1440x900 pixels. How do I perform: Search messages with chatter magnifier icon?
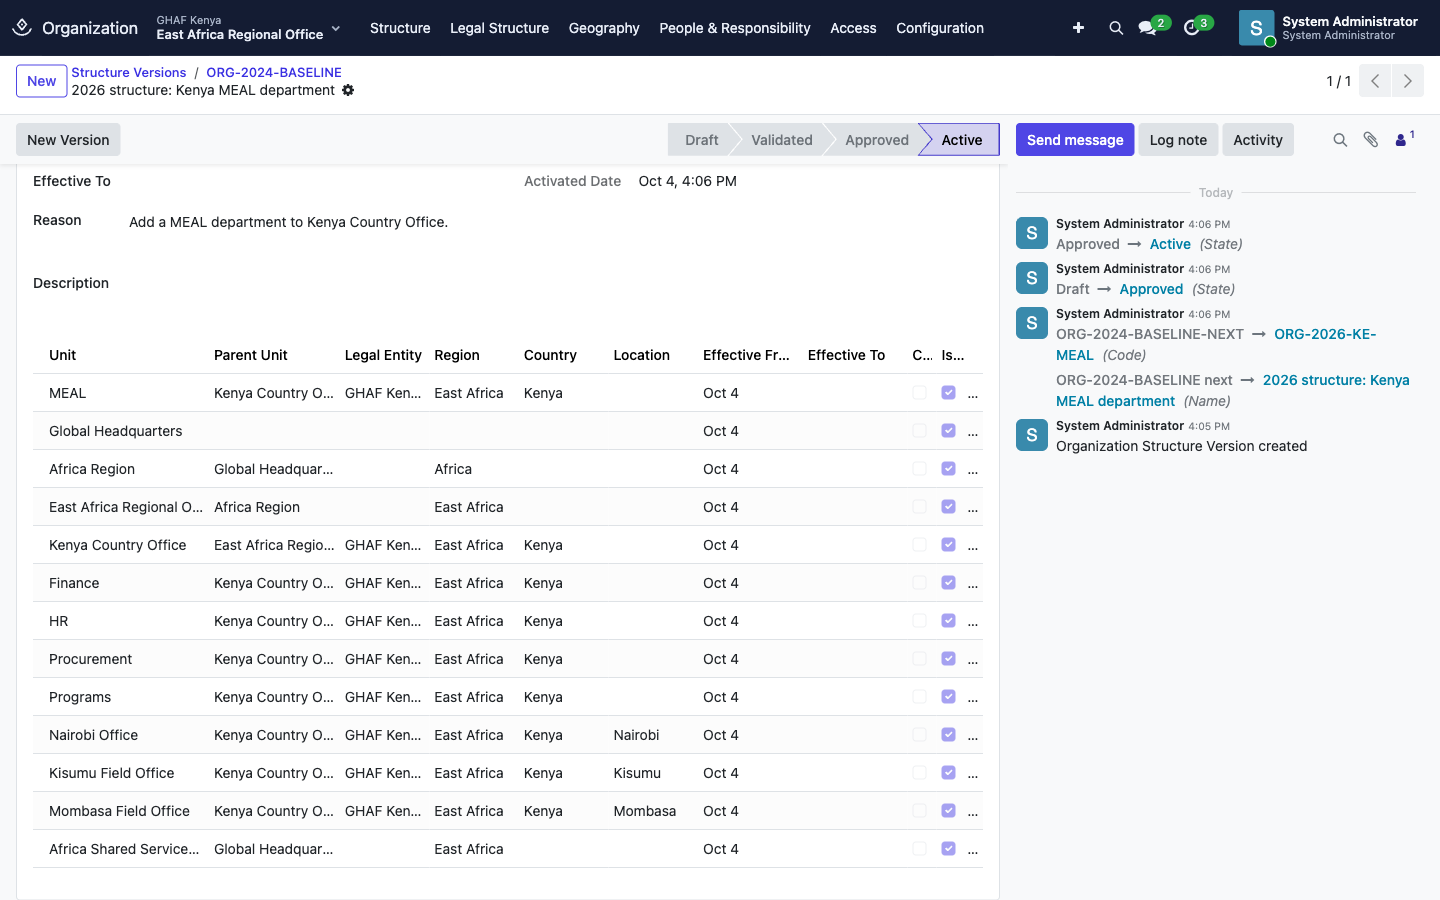click(1340, 140)
